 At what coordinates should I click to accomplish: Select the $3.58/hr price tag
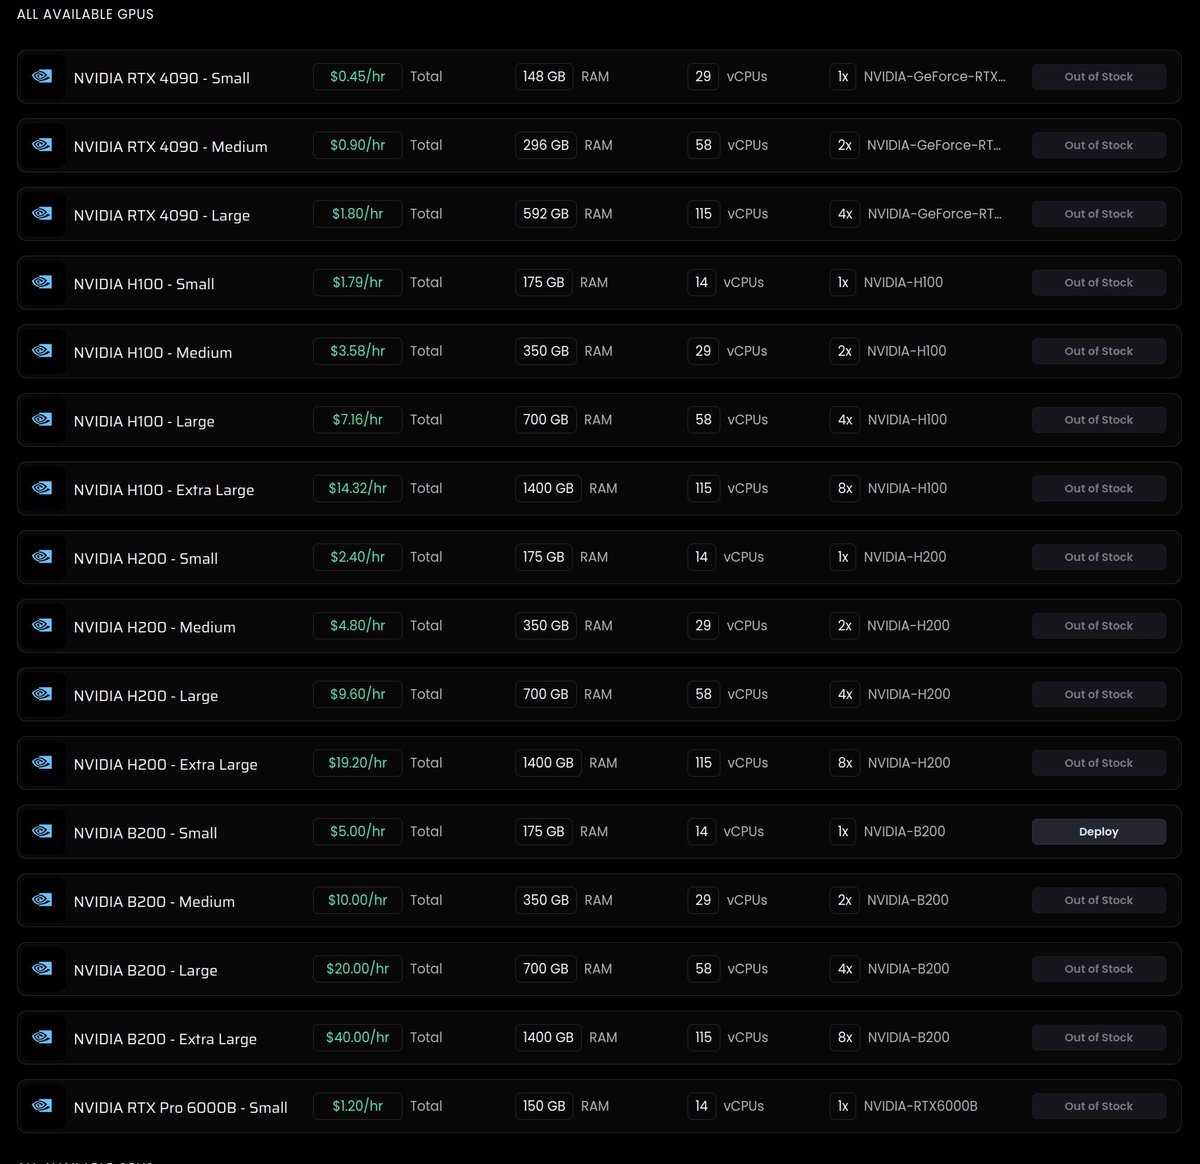(357, 351)
